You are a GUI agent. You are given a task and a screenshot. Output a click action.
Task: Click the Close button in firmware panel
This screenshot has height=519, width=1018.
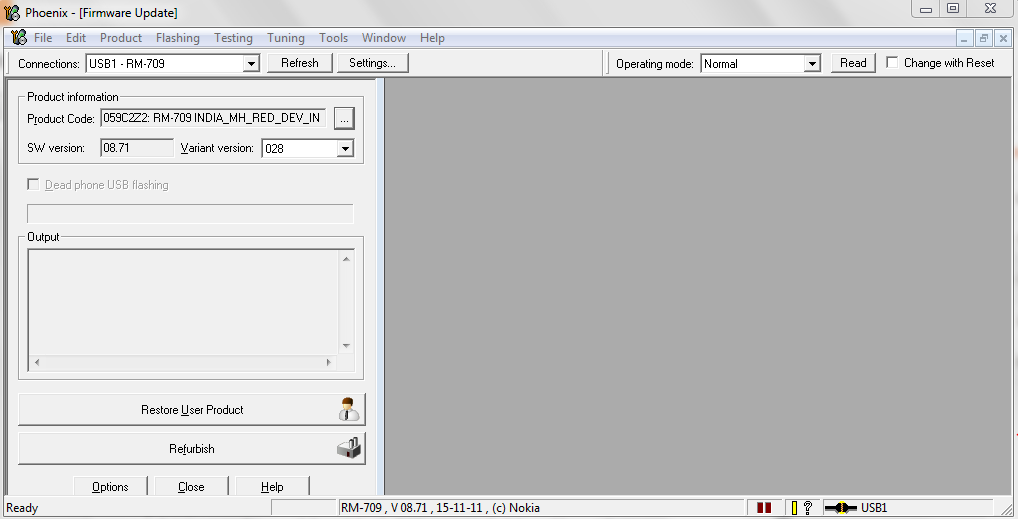pyautogui.click(x=192, y=486)
